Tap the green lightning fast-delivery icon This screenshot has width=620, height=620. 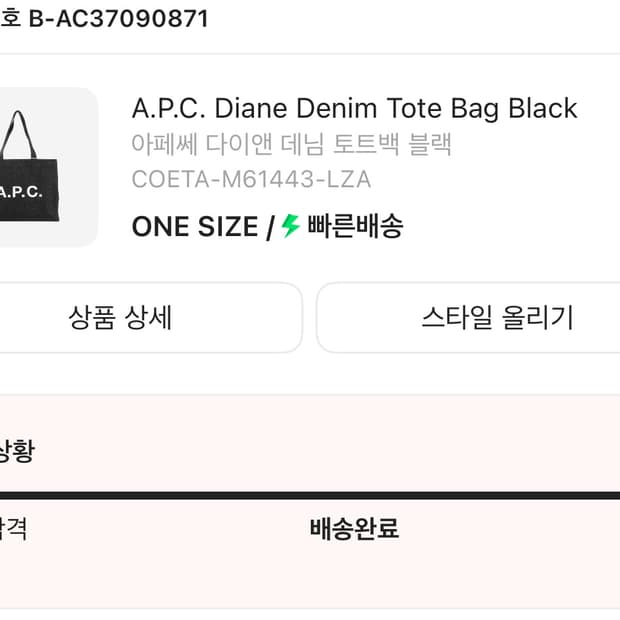(290, 226)
